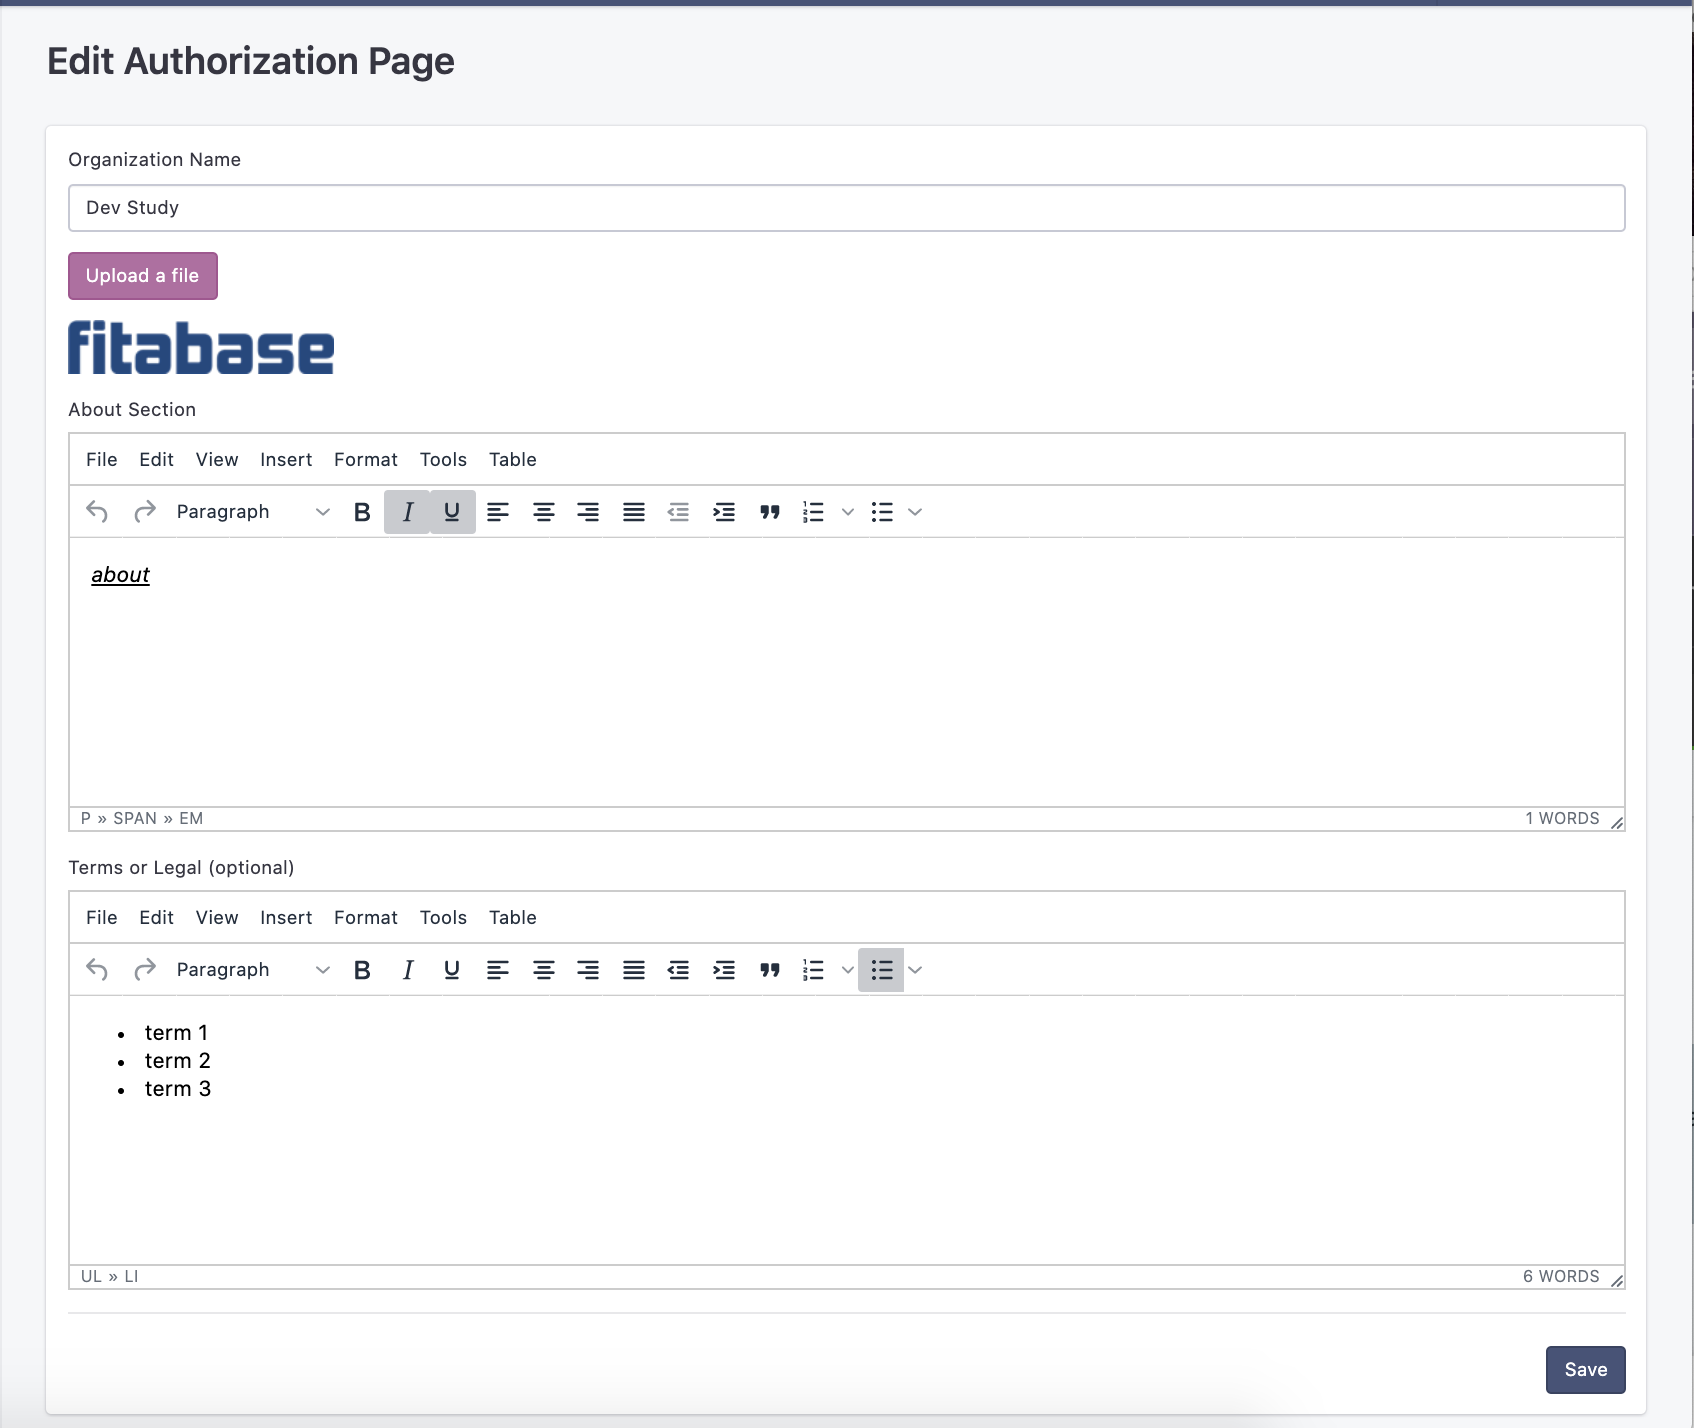Select the EM element in About path bar
This screenshot has width=1694, height=1428.
click(x=191, y=819)
